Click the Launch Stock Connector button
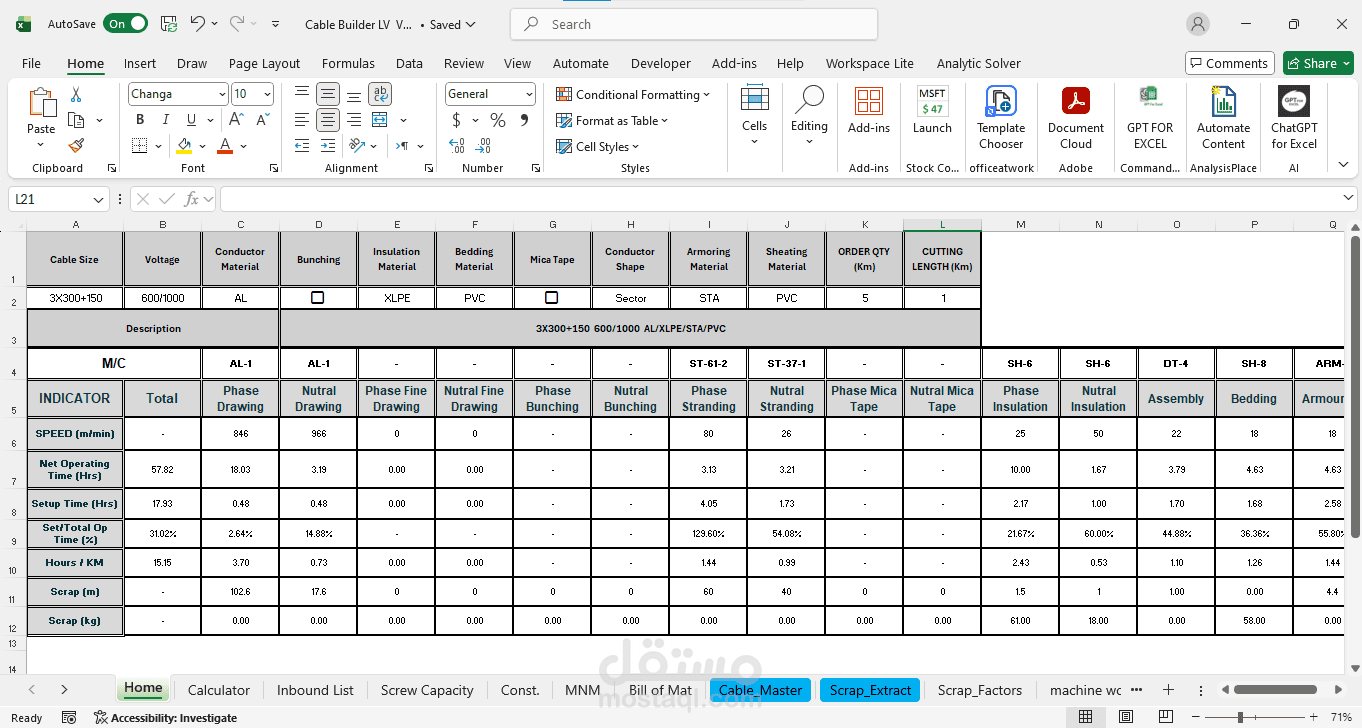 (x=932, y=110)
